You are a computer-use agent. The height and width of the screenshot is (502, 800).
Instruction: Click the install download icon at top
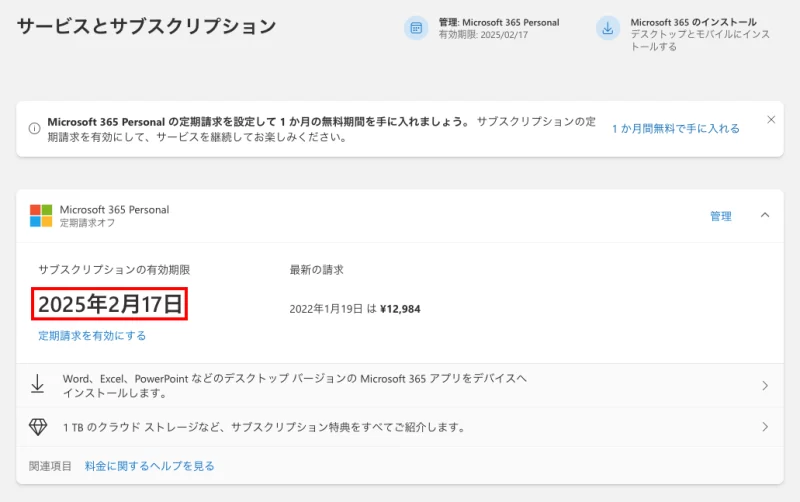pos(607,28)
